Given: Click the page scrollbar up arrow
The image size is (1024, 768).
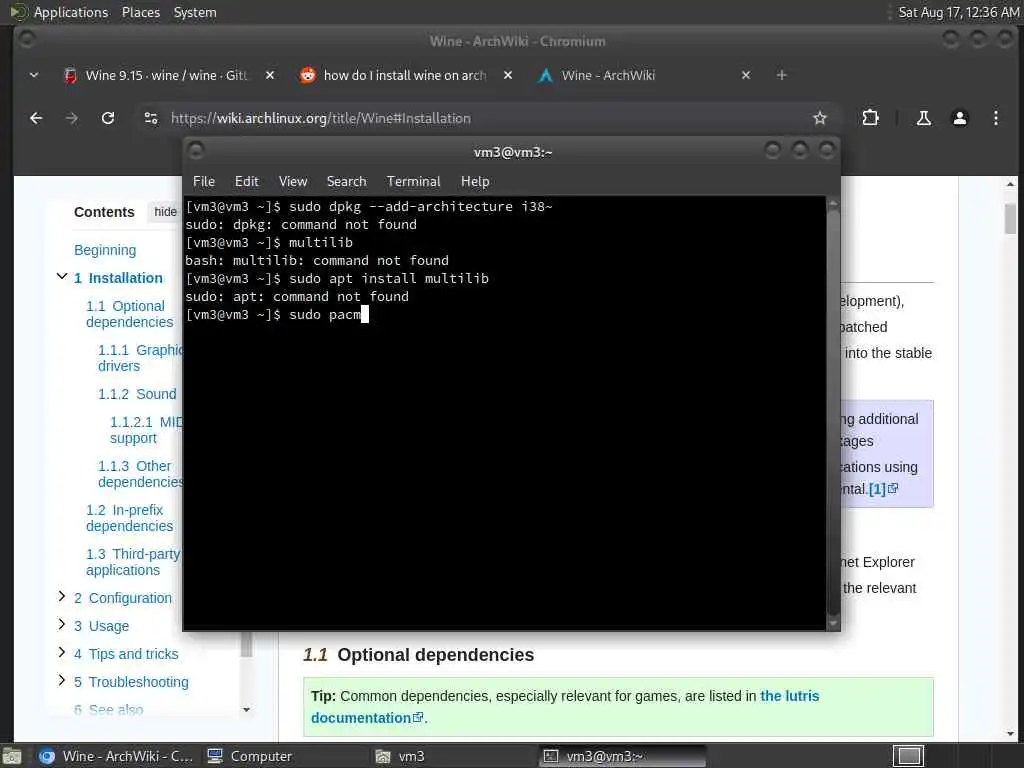Looking at the screenshot, I should point(1010,185).
